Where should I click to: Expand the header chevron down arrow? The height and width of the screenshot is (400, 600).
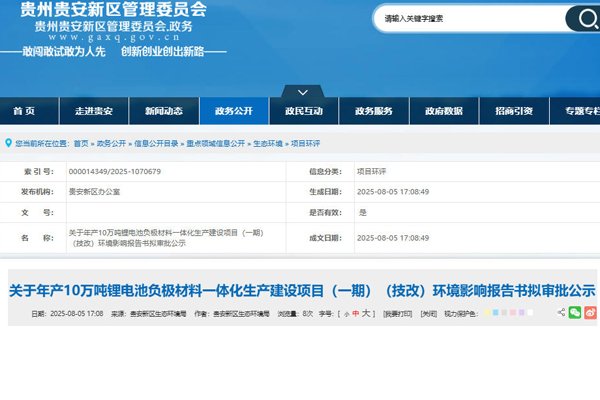(x=303, y=92)
